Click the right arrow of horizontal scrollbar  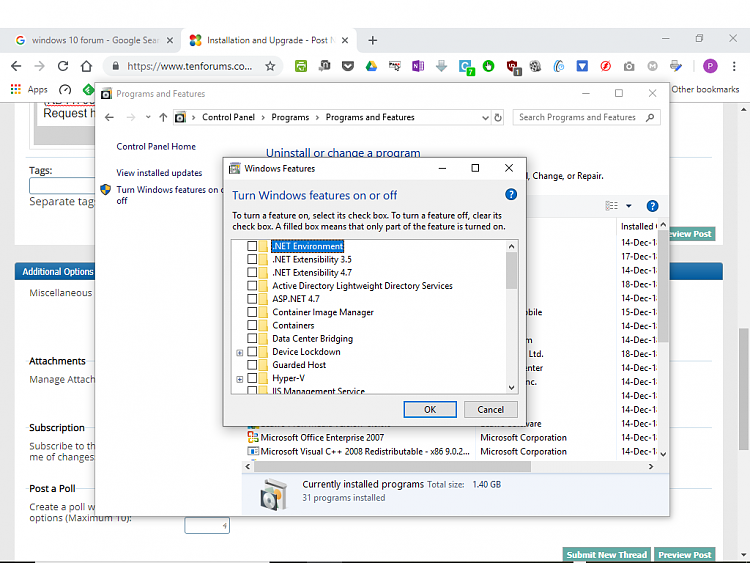[651, 466]
